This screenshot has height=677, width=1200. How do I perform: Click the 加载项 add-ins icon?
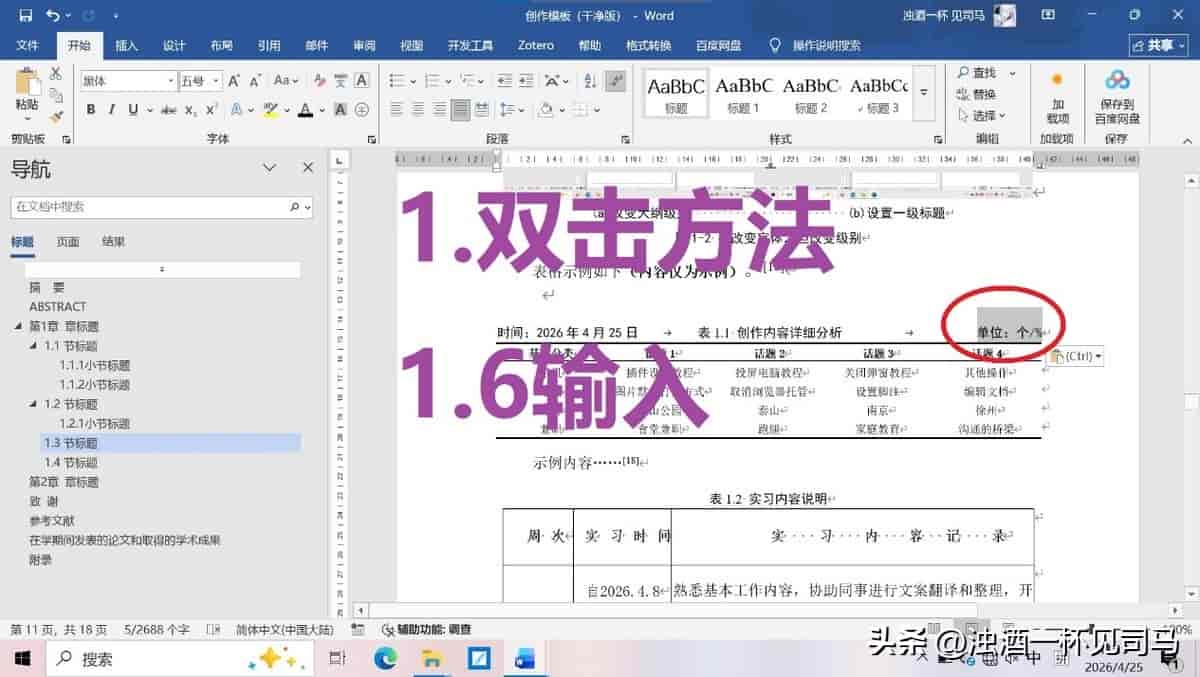[x=1056, y=79]
